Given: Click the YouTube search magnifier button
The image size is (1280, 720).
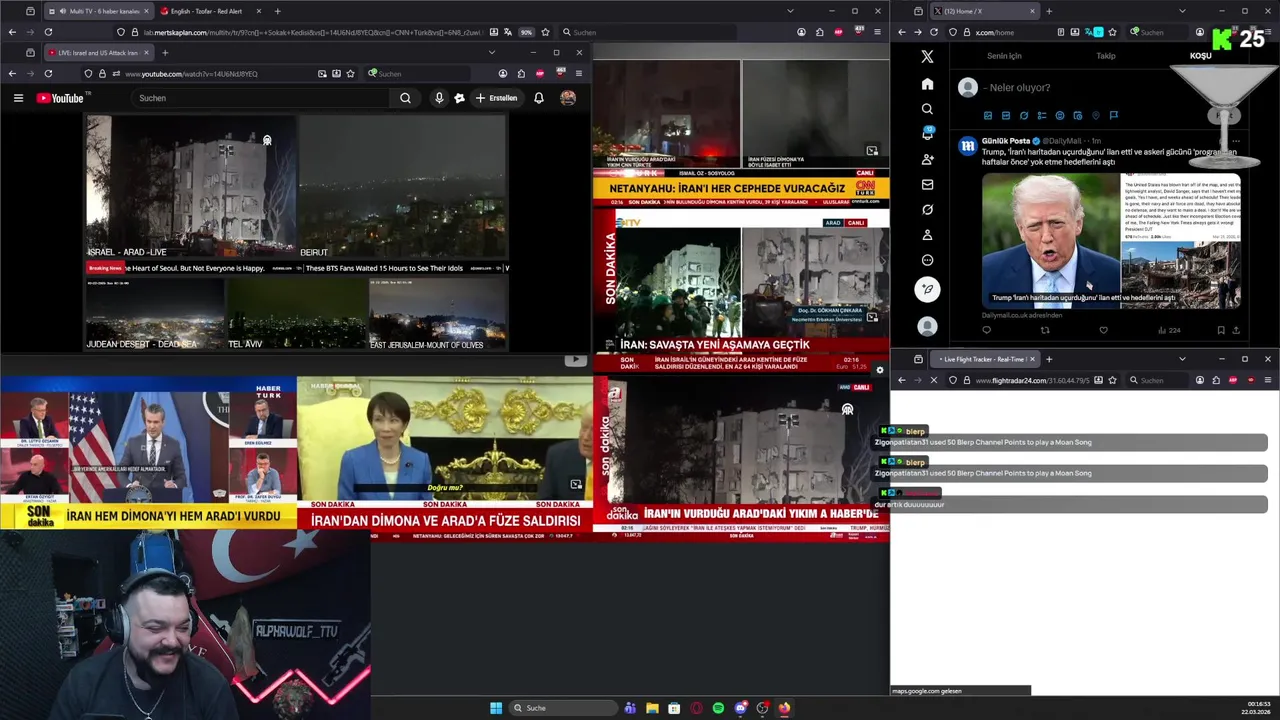Looking at the screenshot, I should 405,98.
